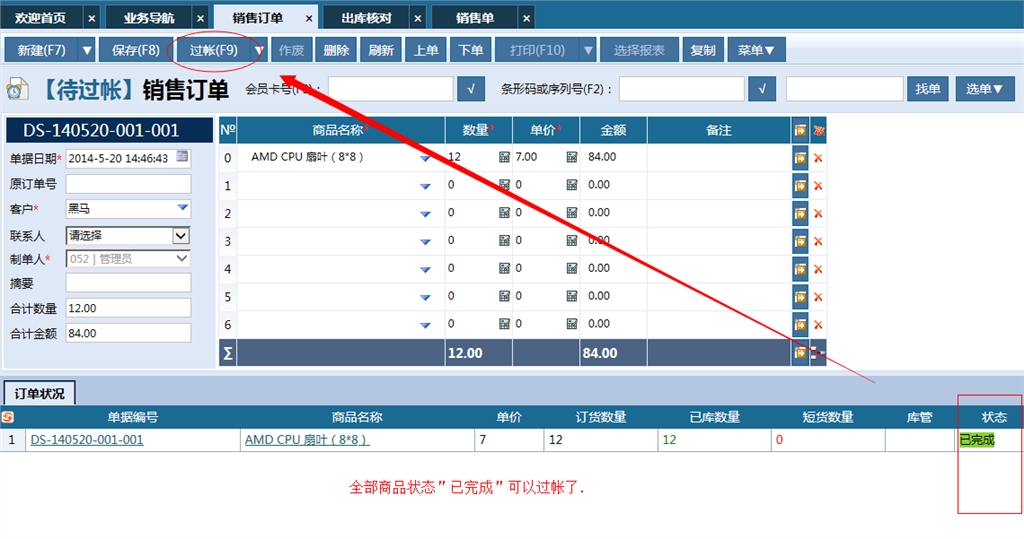1024x539 pixels.
Task: Delete row 6 with red X
Action: point(818,325)
